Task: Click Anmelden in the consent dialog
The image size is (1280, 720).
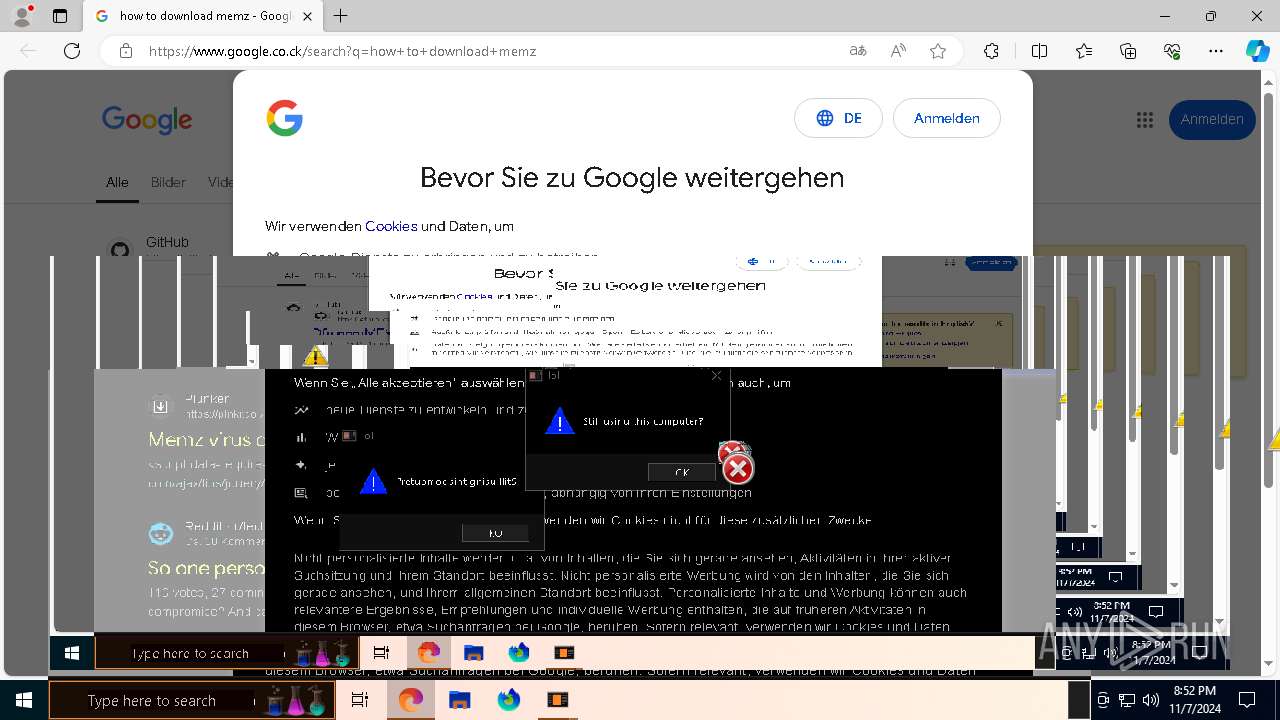Action: coord(946,118)
